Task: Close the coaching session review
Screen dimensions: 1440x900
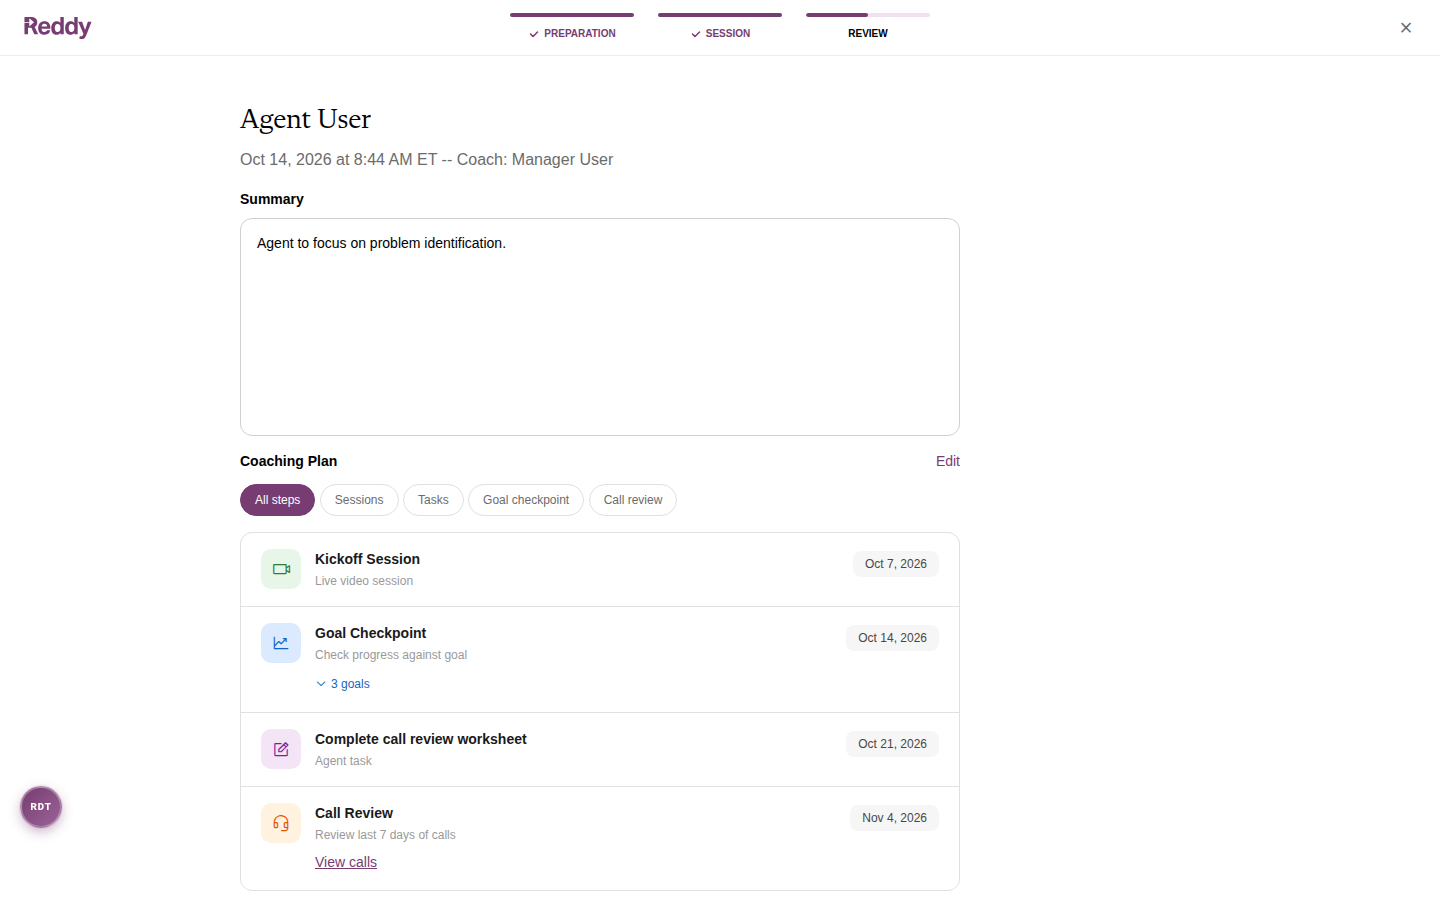Action: (x=1406, y=28)
